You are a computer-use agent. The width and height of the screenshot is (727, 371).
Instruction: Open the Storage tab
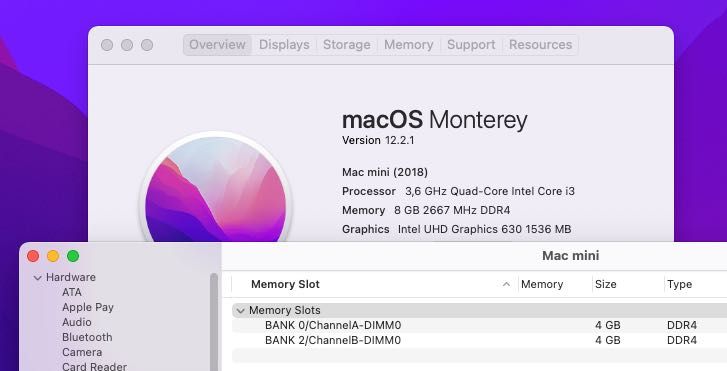click(347, 45)
